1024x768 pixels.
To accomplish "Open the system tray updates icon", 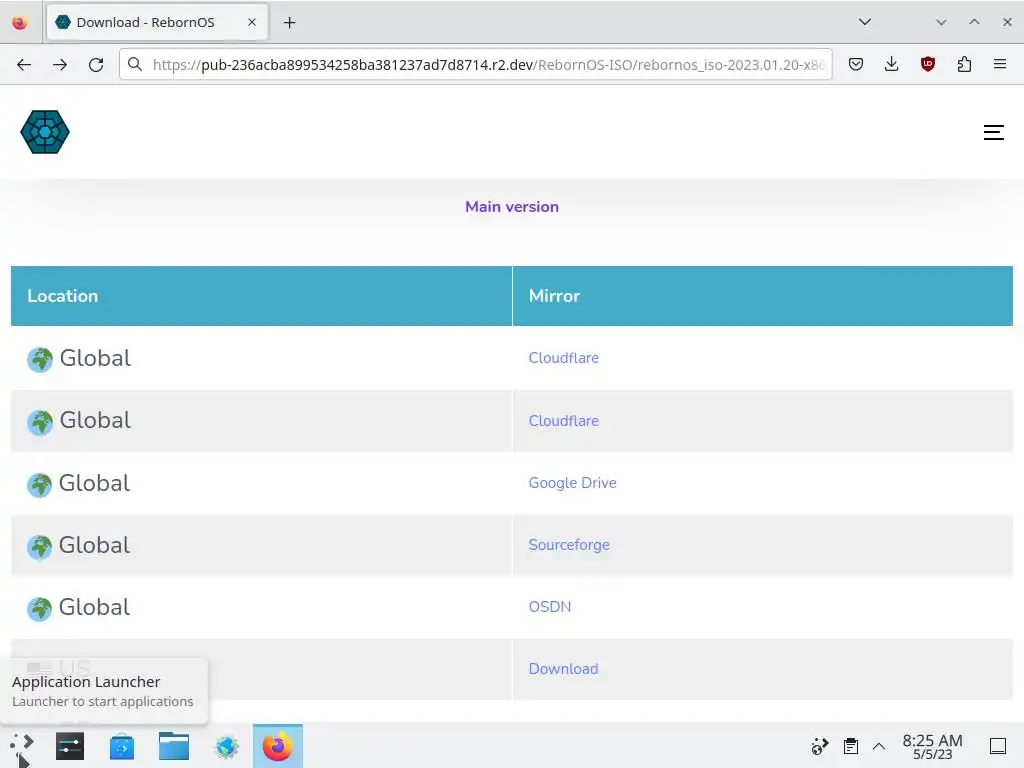I will click(x=820, y=746).
